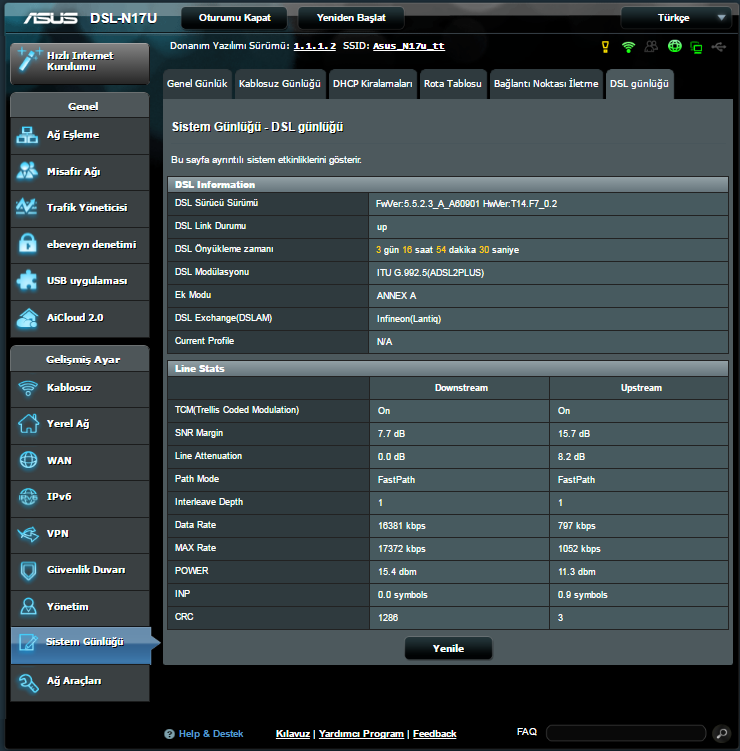The image size is (740, 751).
Task: Click the FAQ search input field
Action: coord(626,733)
